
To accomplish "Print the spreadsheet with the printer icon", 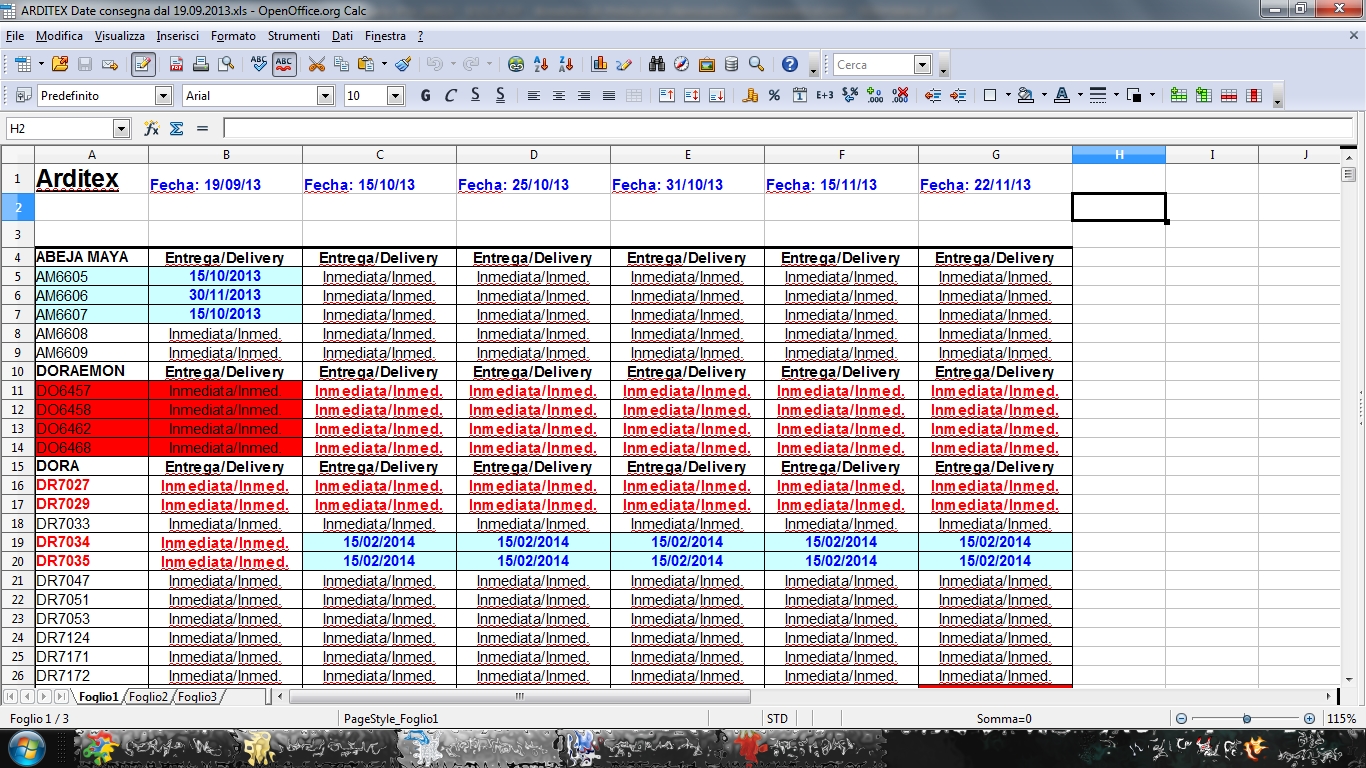I will pyautogui.click(x=201, y=65).
